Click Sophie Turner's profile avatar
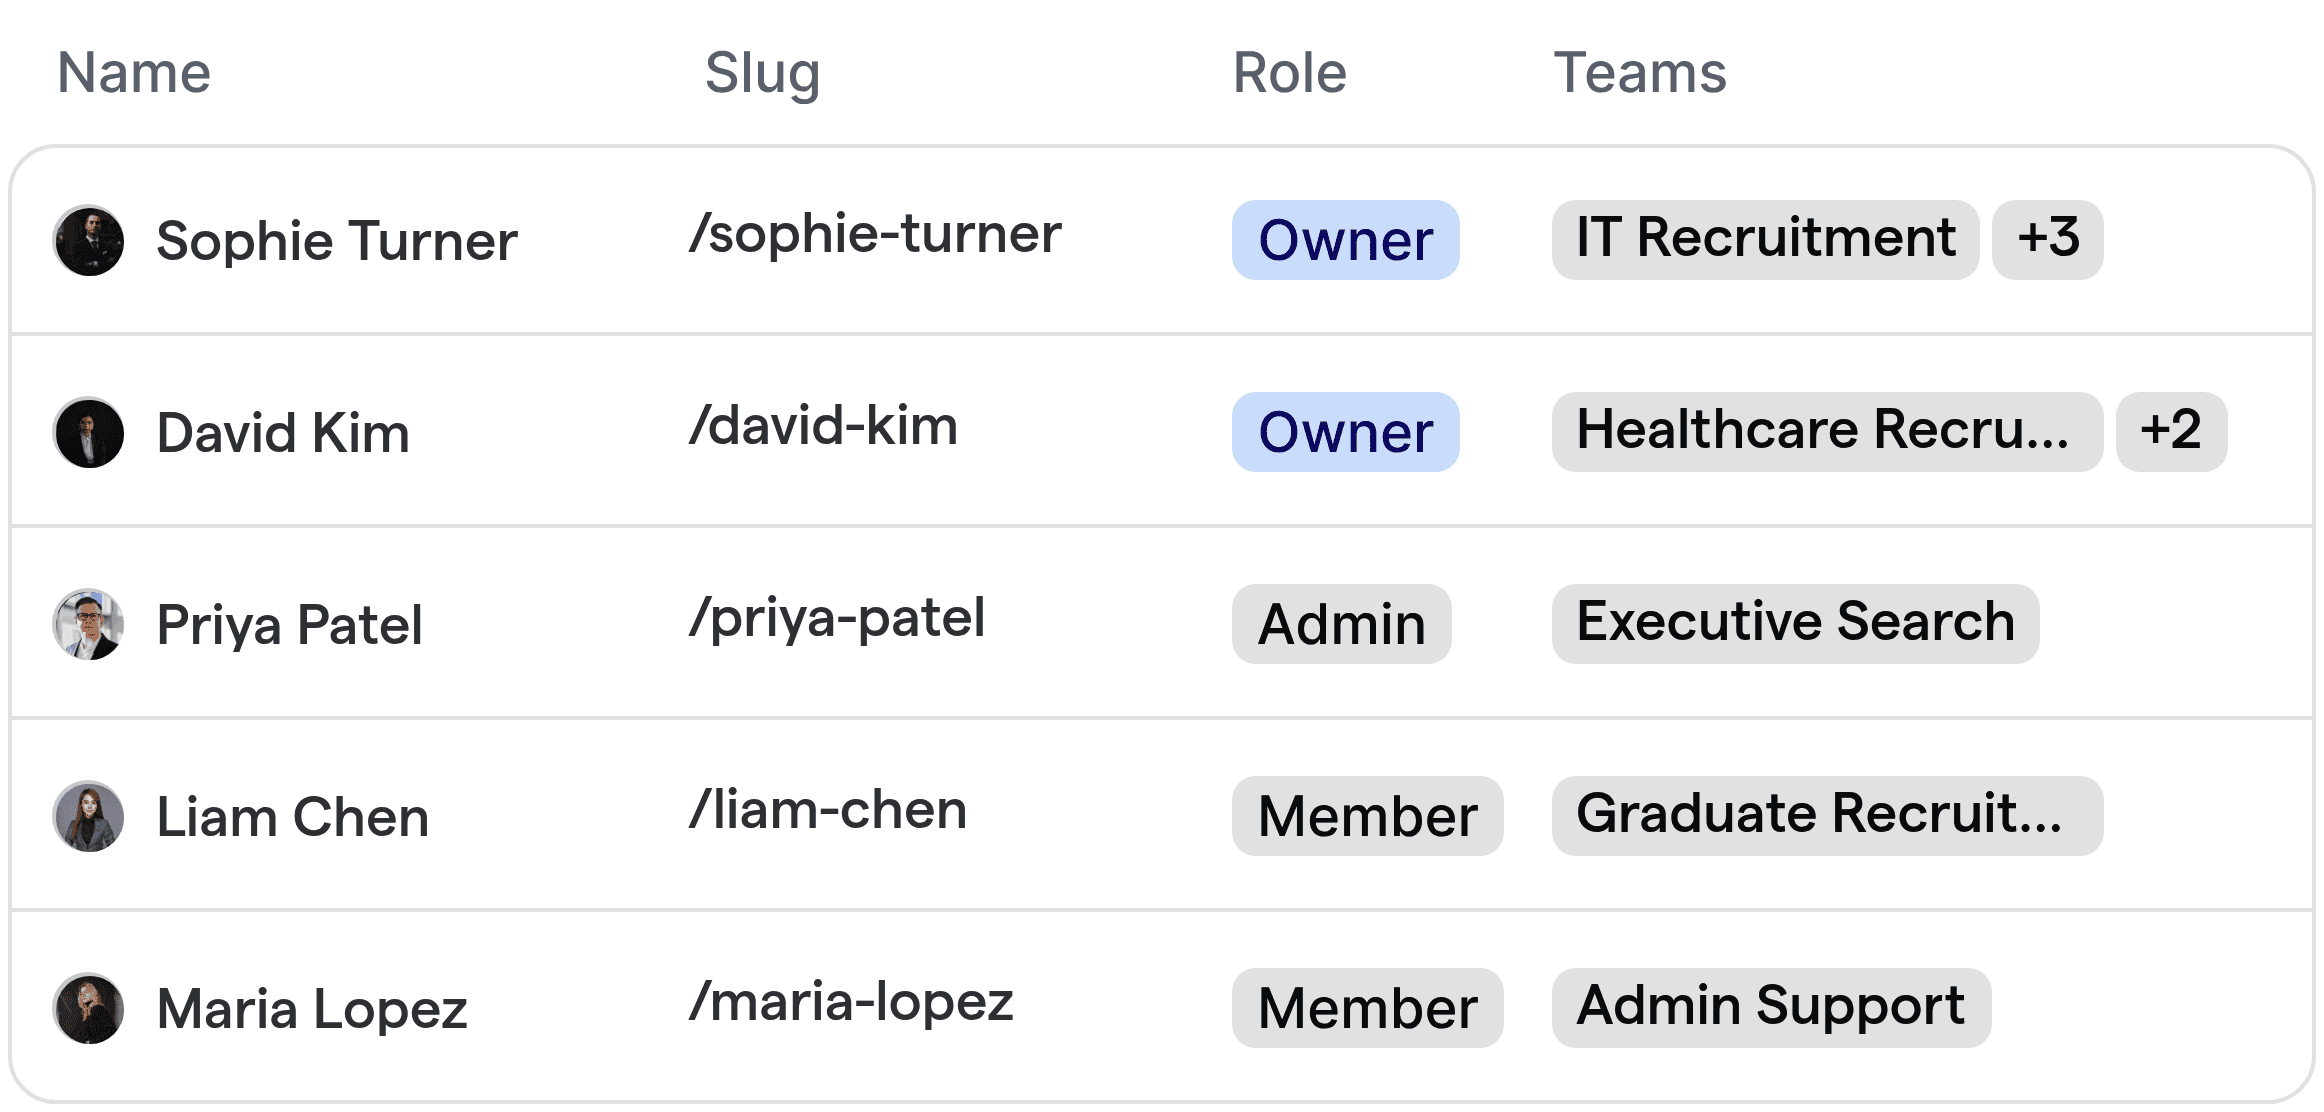This screenshot has width=2324, height=1112. tap(88, 240)
